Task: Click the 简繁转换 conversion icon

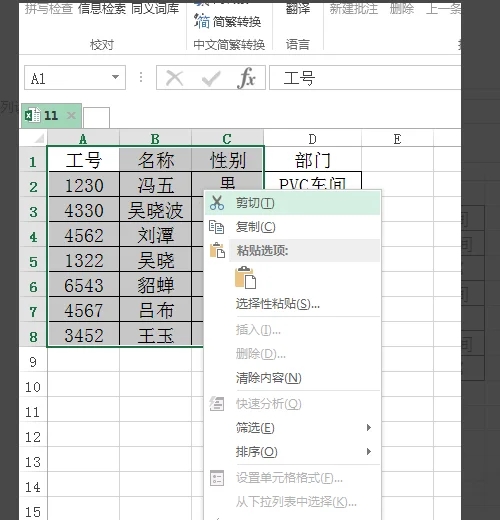Action: 202,21
